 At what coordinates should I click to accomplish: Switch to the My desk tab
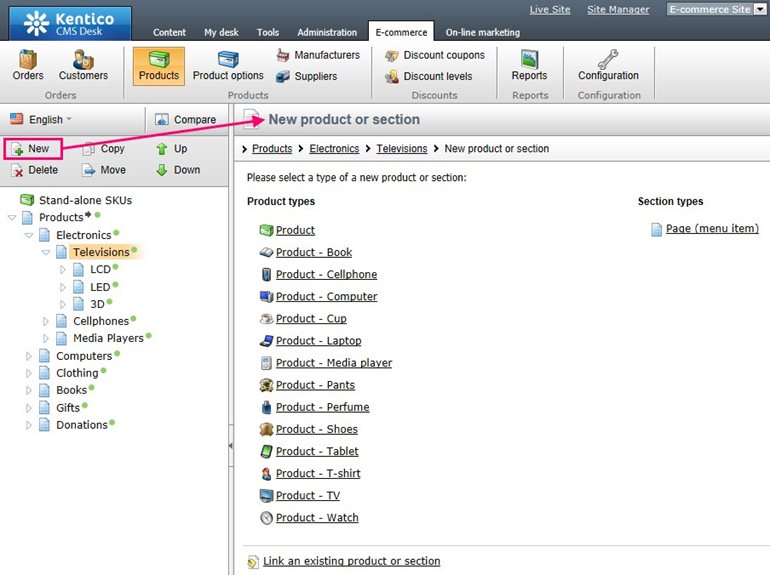coord(221,32)
